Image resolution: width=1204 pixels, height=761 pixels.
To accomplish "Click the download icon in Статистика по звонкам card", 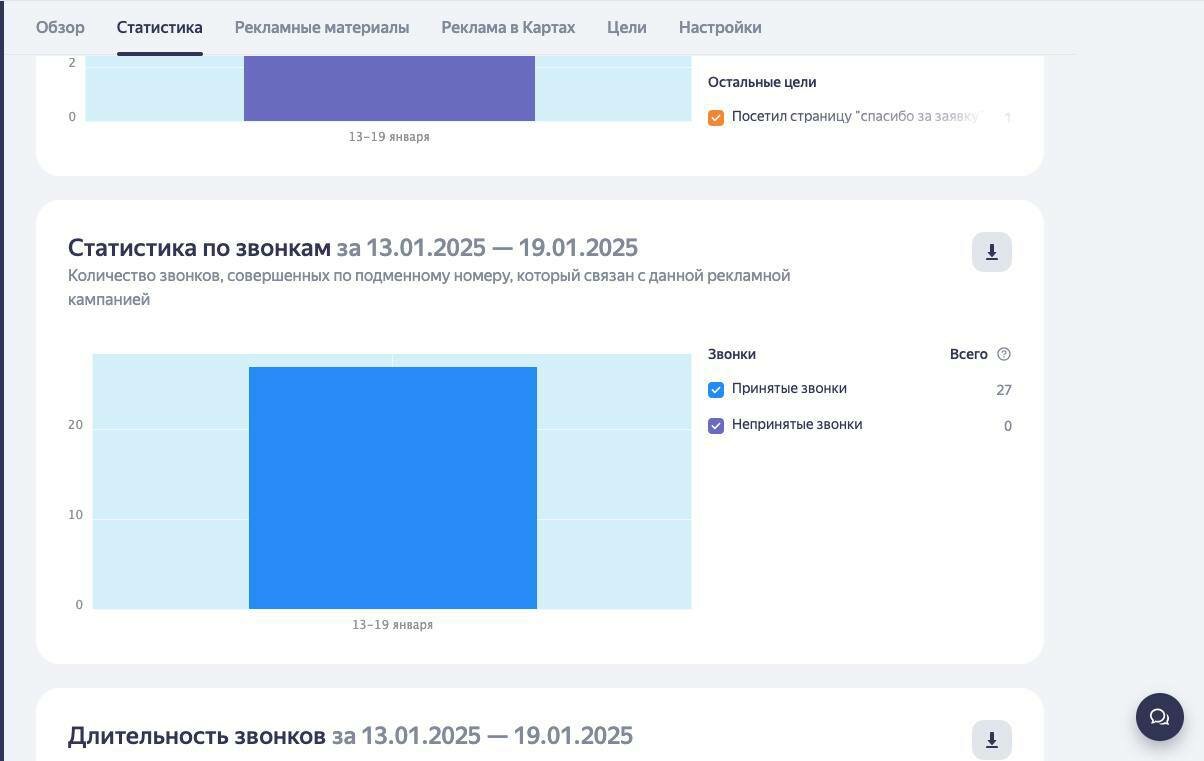I will point(991,251).
